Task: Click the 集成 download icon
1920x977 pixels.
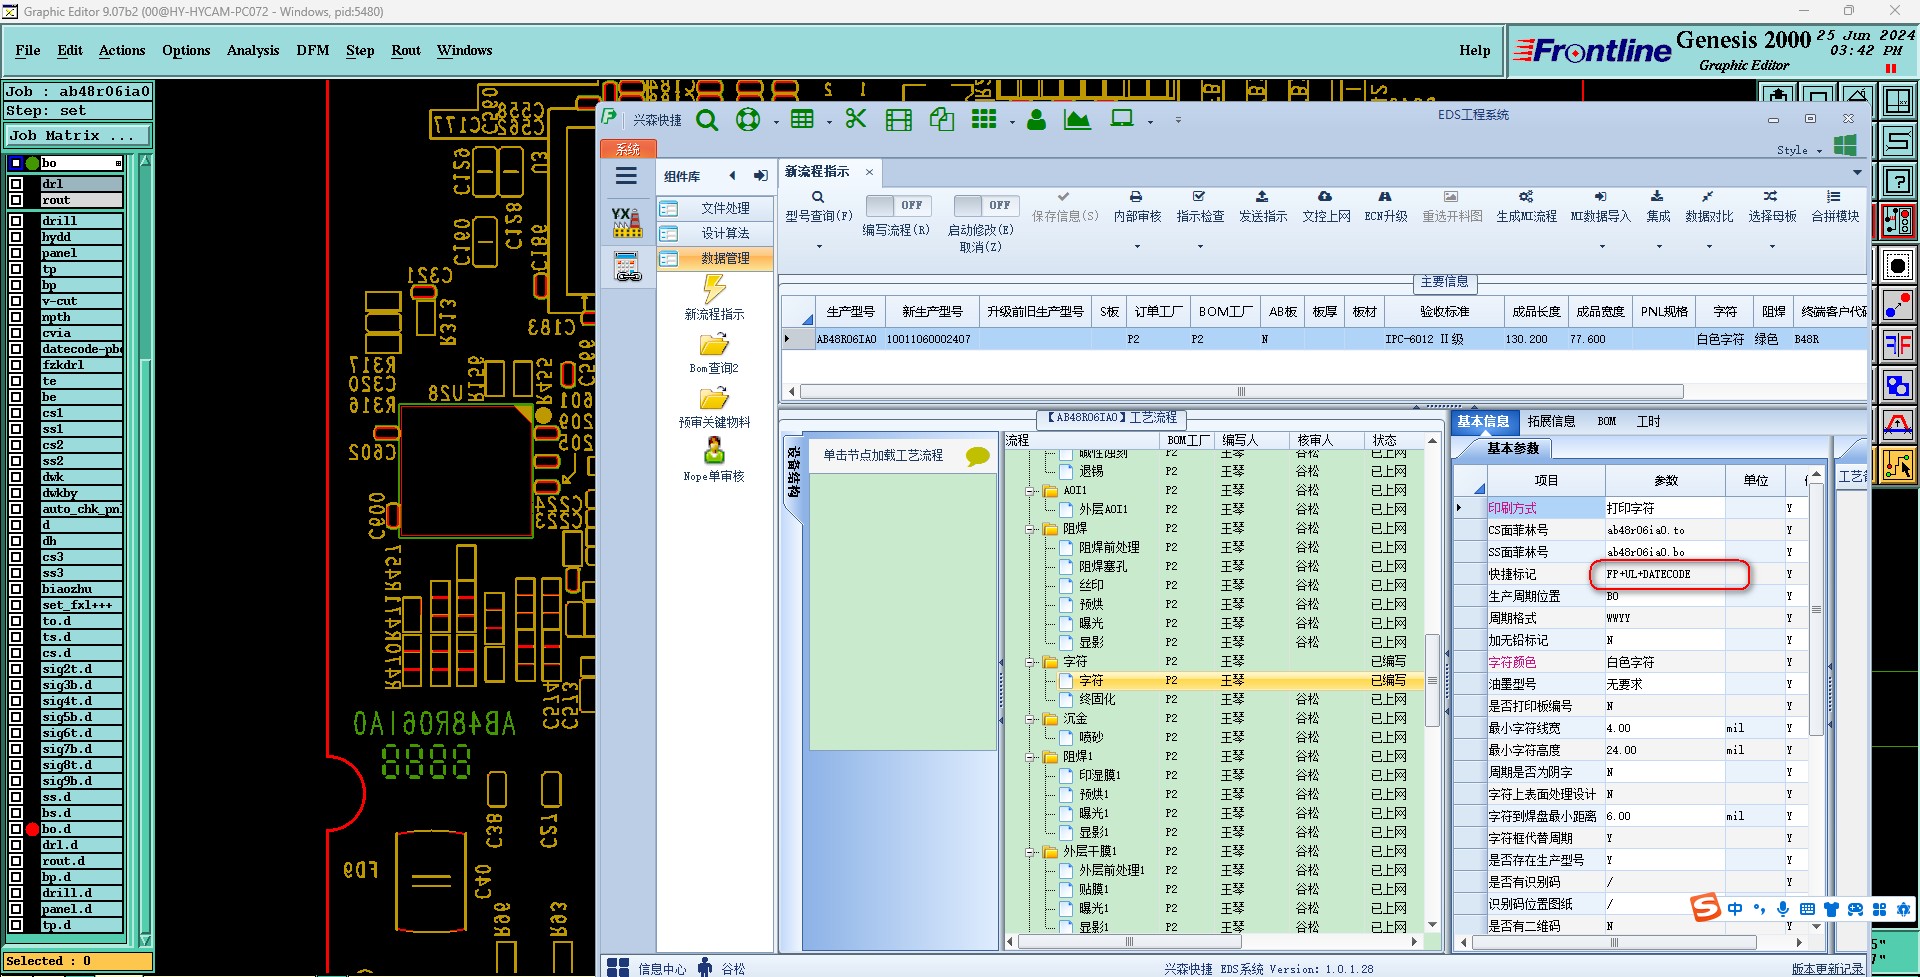Action: pos(1657,197)
